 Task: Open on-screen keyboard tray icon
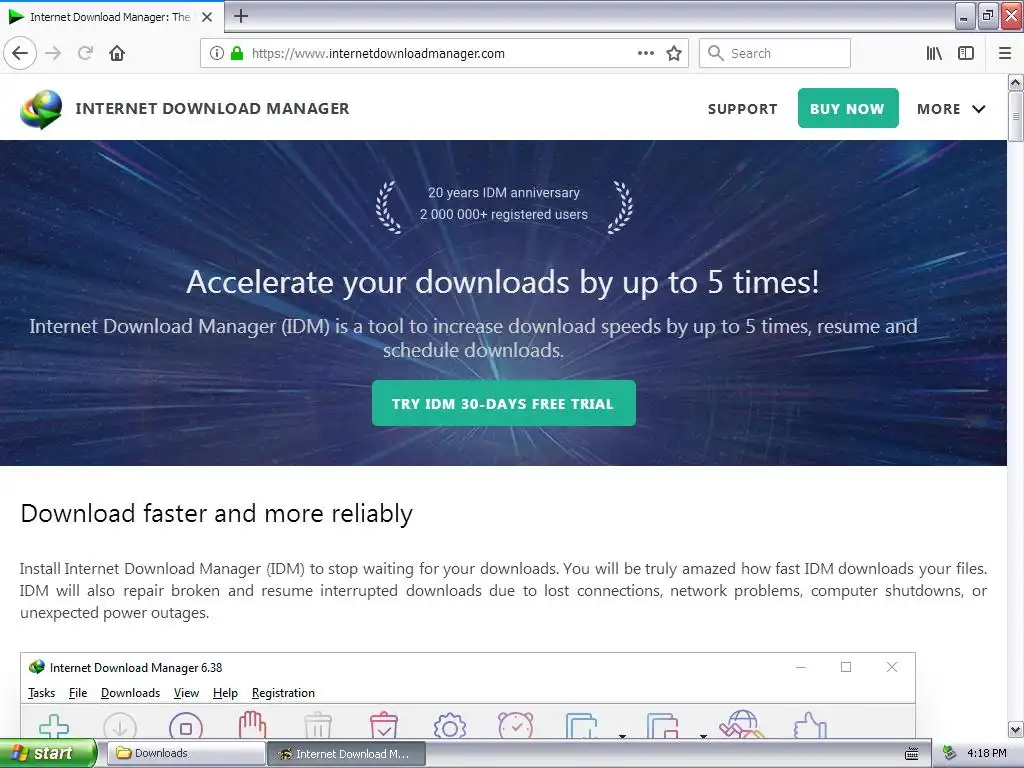pyautogui.click(x=912, y=754)
